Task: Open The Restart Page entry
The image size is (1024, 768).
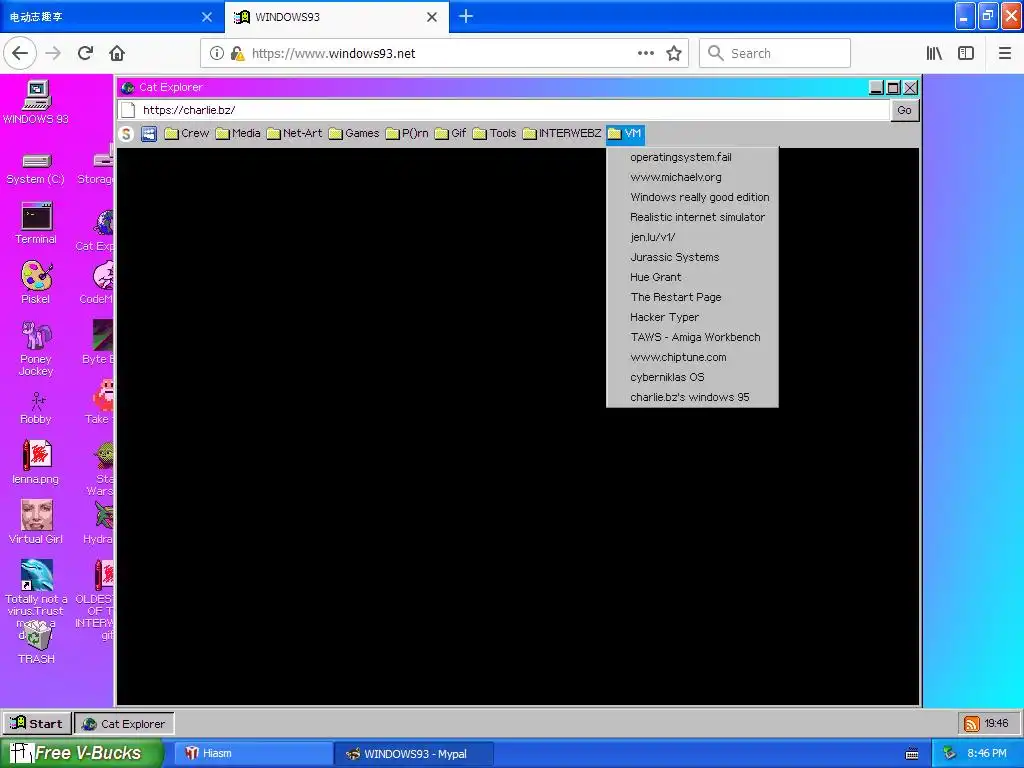Action: [x=692, y=297]
